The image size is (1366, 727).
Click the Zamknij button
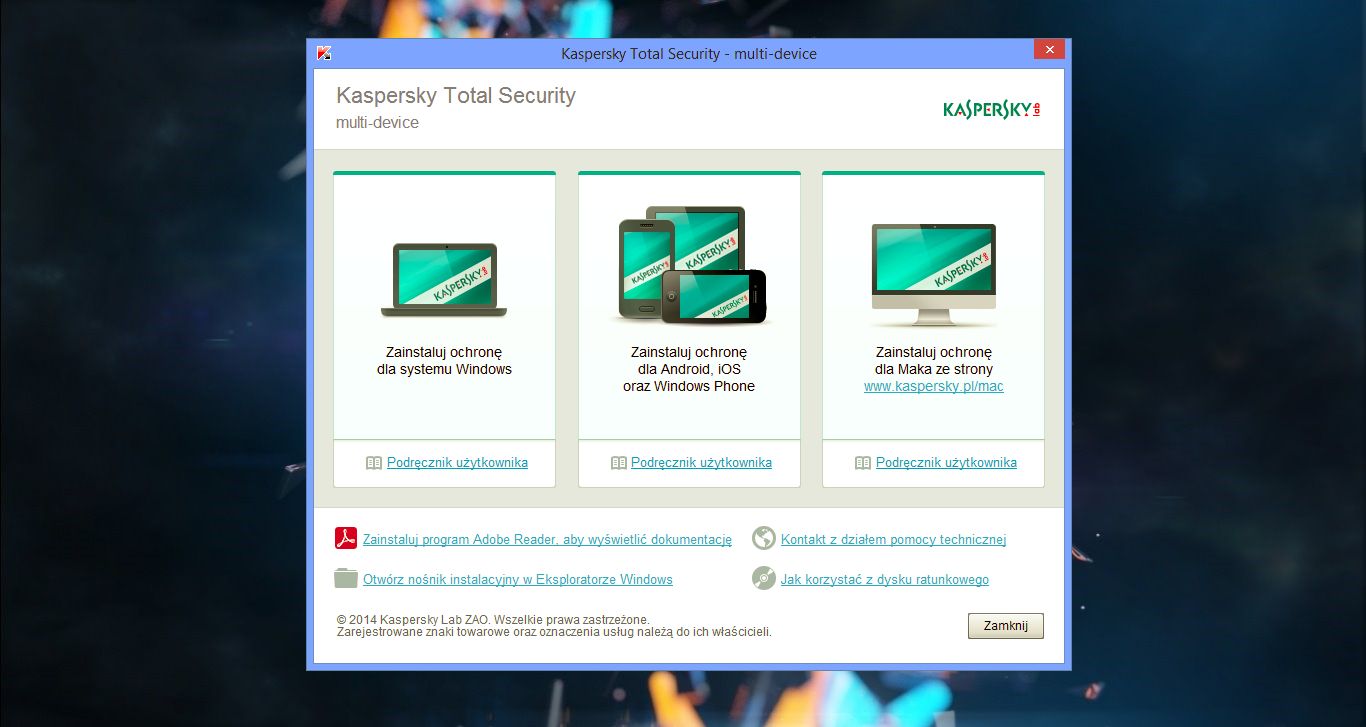click(1006, 626)
